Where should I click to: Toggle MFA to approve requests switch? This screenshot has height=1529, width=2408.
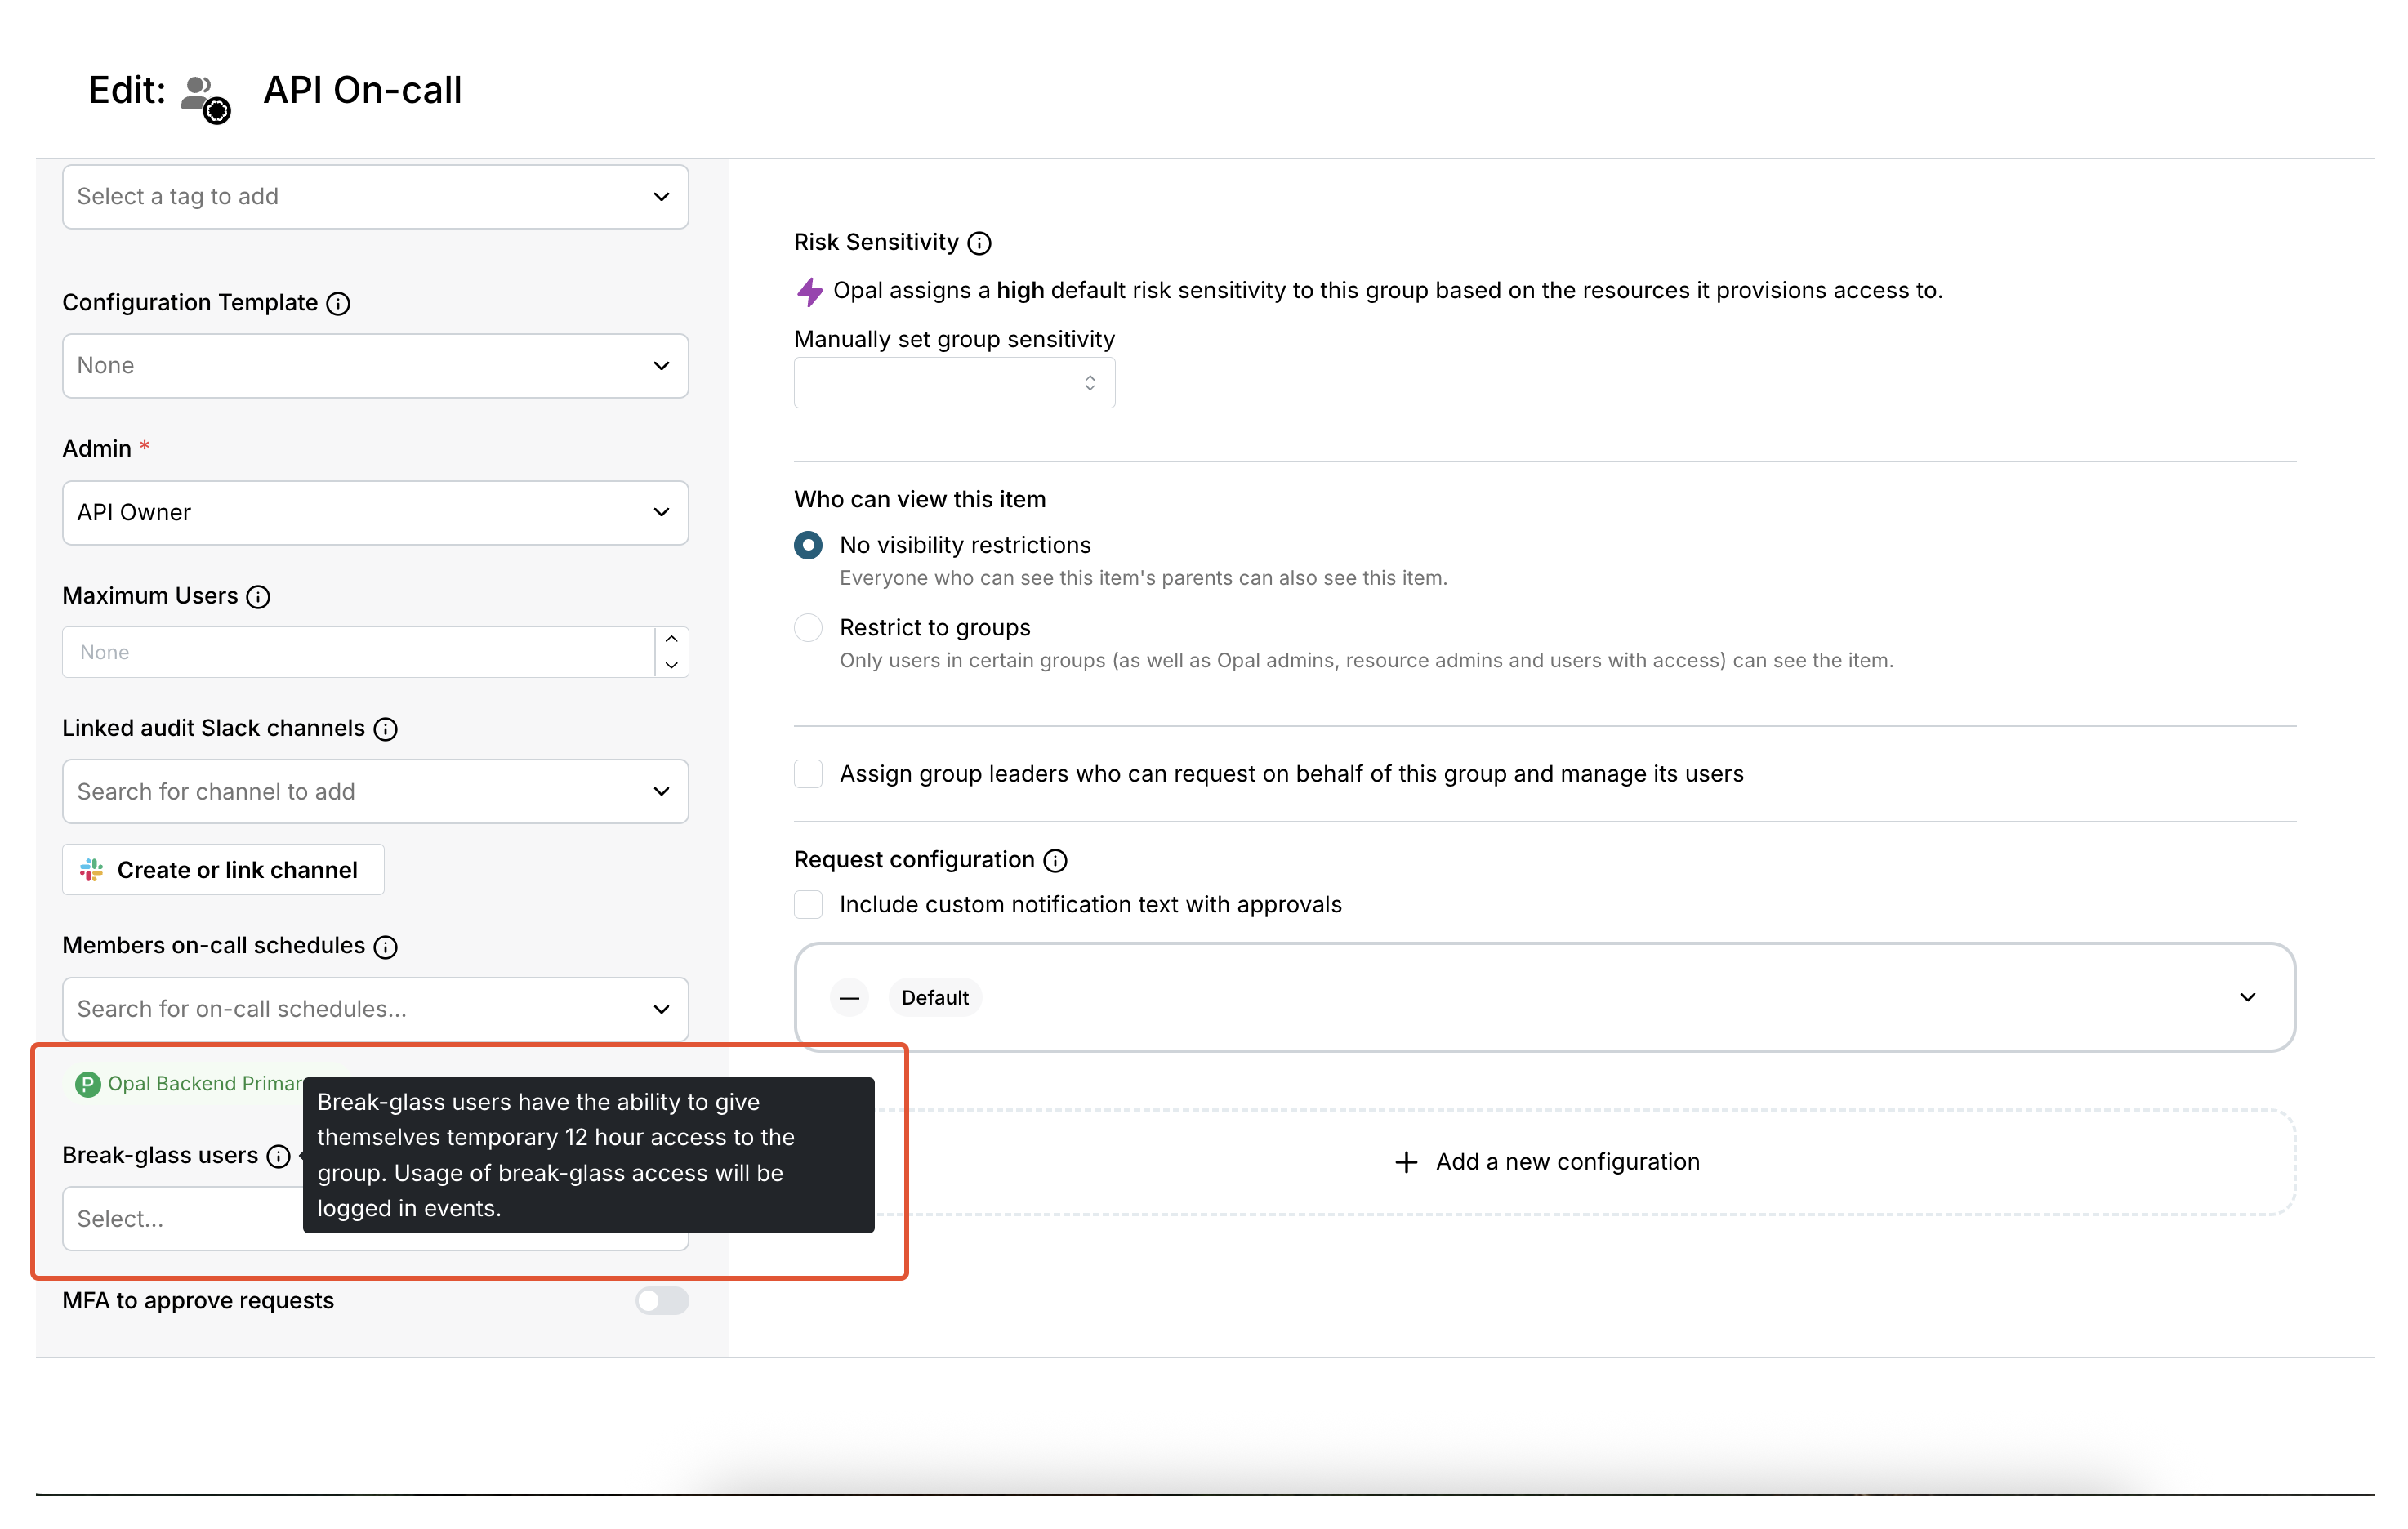click(x=661, y=1301)
